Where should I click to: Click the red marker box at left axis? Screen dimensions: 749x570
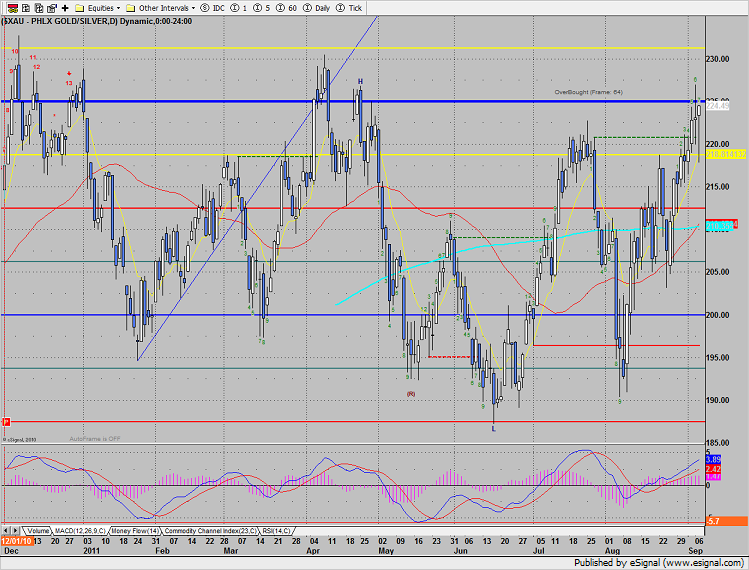tap(6, 422)
